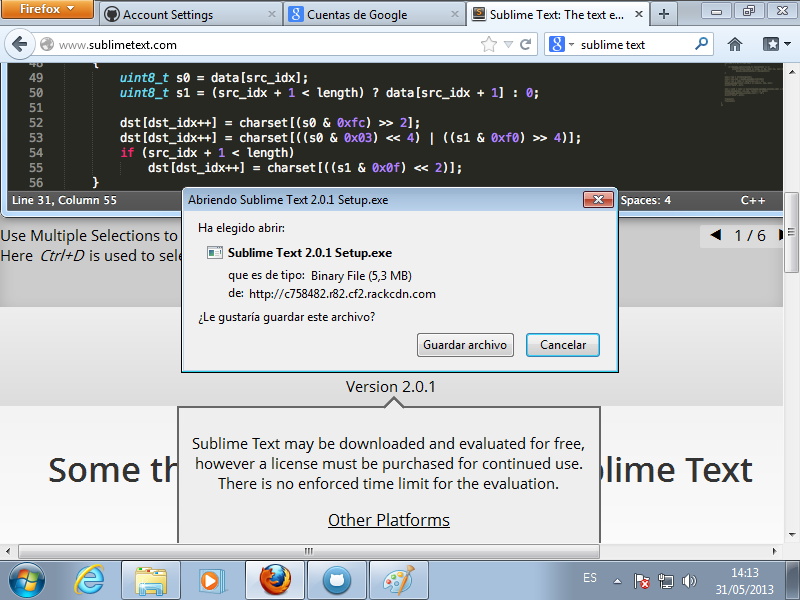Click the Version 2.0.1 label
This screenshot has height=600, width=800.
tap(390, 386)
